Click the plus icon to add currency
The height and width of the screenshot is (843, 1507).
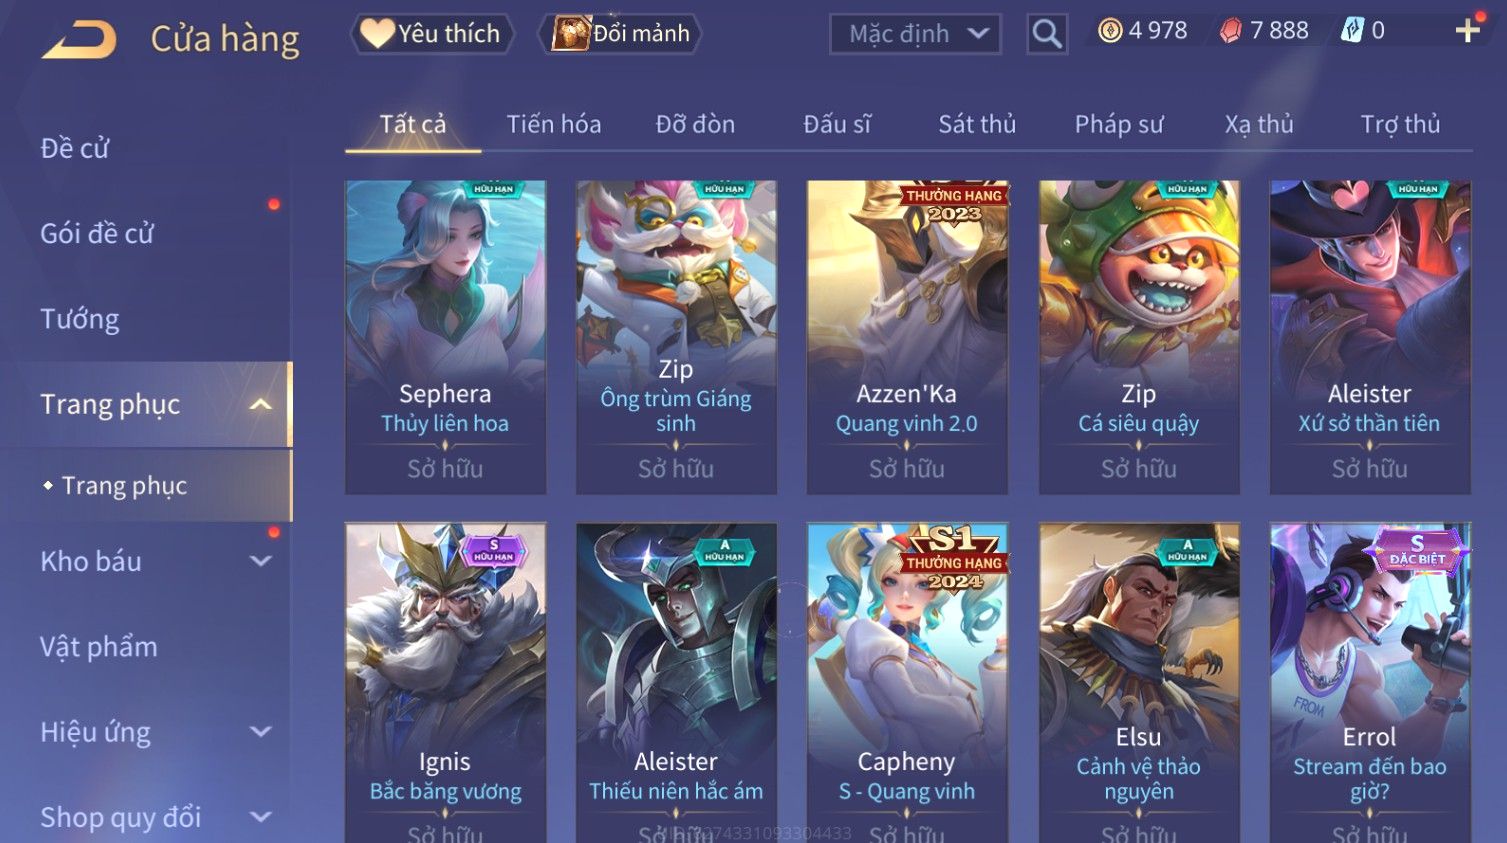1467,31
